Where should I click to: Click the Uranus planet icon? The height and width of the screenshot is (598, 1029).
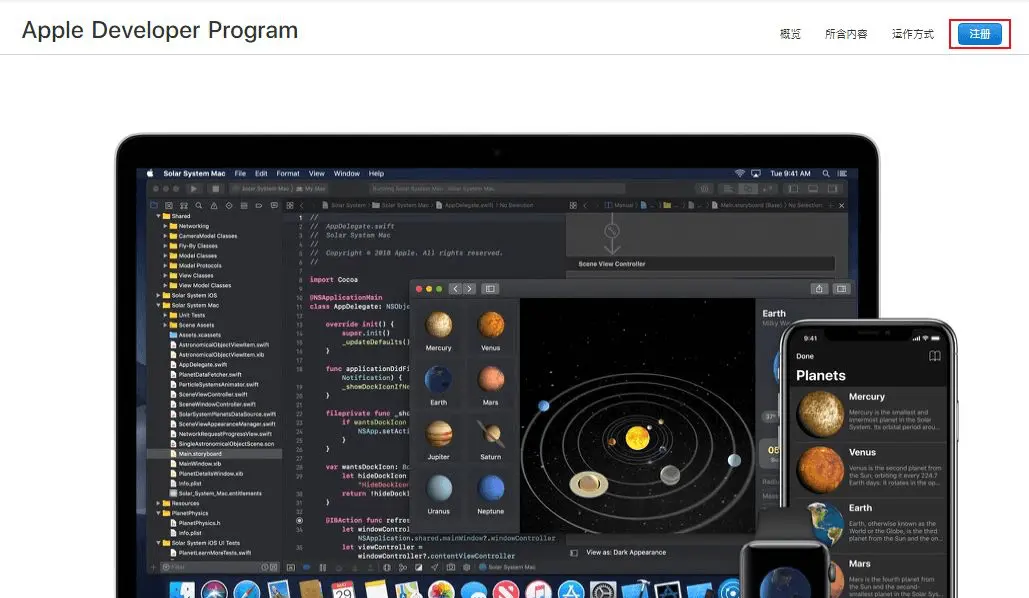point(438,488)
